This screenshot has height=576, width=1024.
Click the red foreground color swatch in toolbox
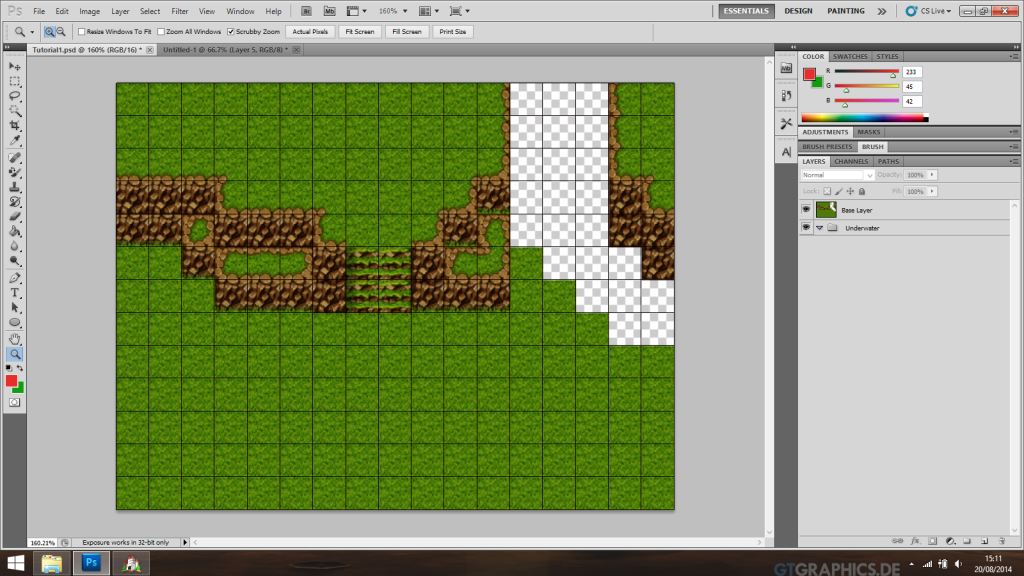point(11,381)
